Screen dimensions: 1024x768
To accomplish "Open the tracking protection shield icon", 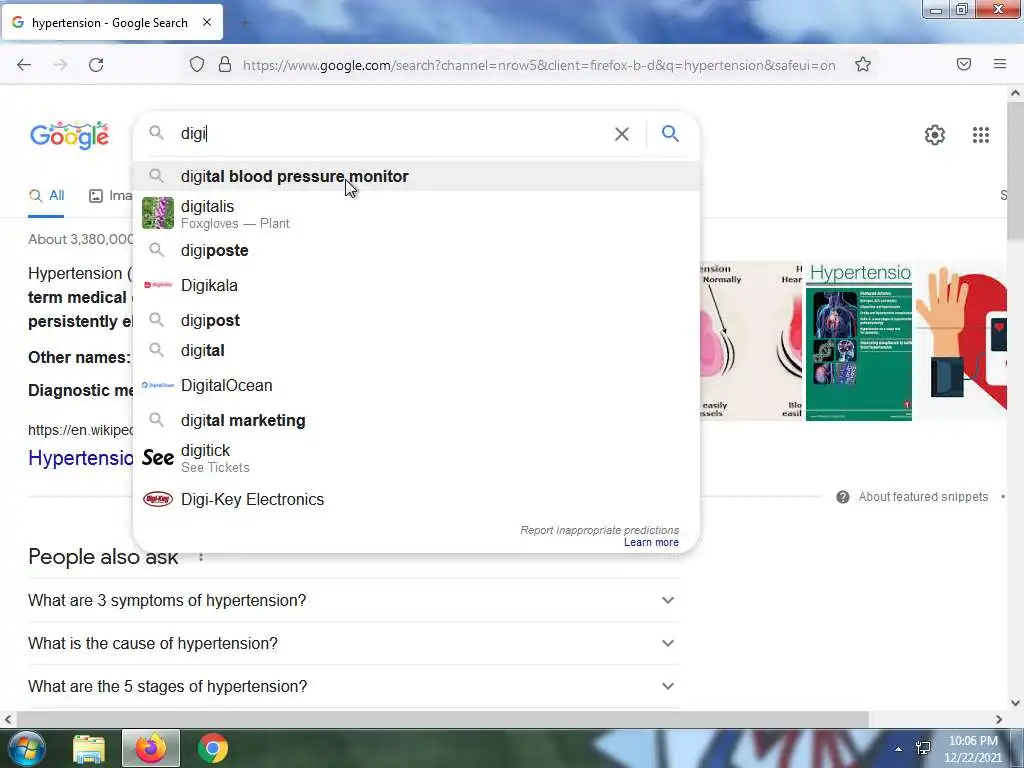I will (x=197, y=64).
